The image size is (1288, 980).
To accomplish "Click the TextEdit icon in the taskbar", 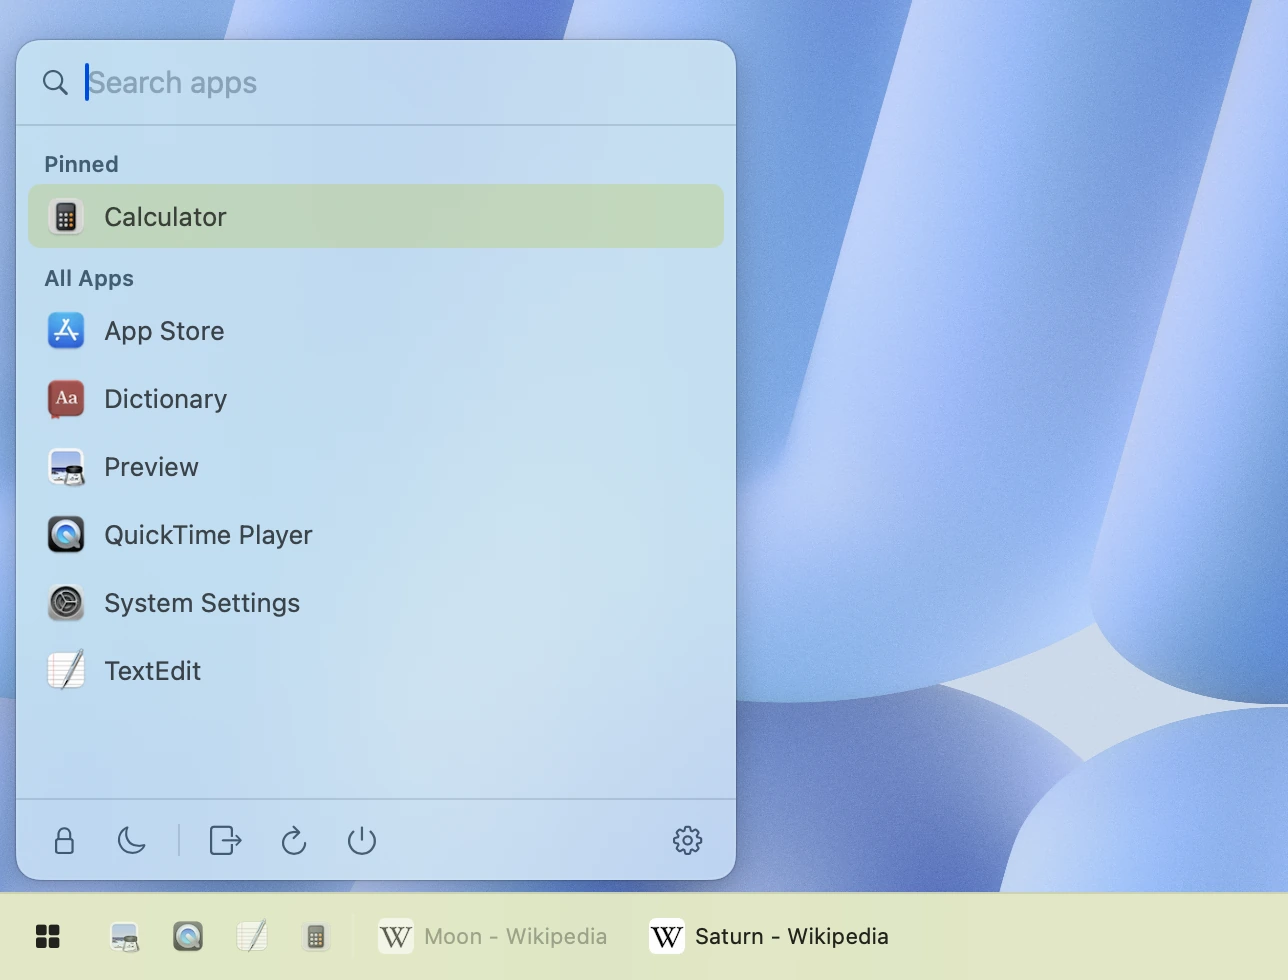I will click(x=252, y=936).
